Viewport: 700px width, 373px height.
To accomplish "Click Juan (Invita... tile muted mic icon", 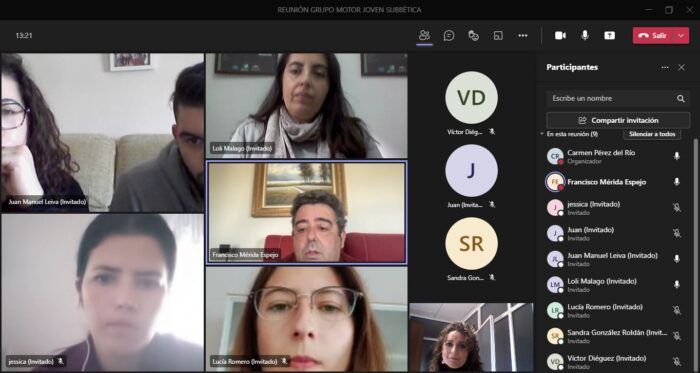I will (492, 204).
